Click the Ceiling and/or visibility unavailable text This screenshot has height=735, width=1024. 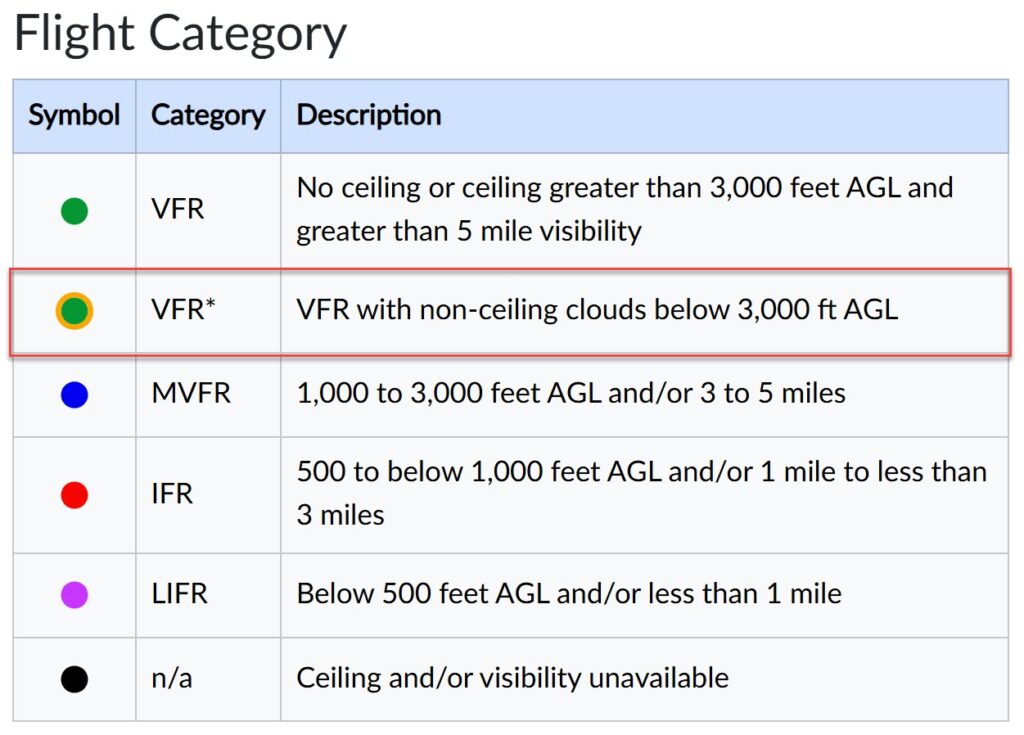coord(512,678)
